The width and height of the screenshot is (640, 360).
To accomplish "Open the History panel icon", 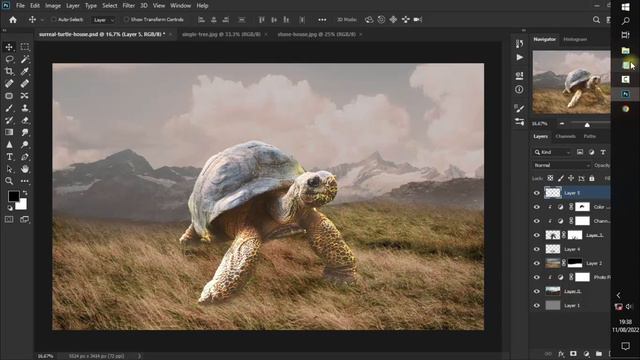I will 519,44.
